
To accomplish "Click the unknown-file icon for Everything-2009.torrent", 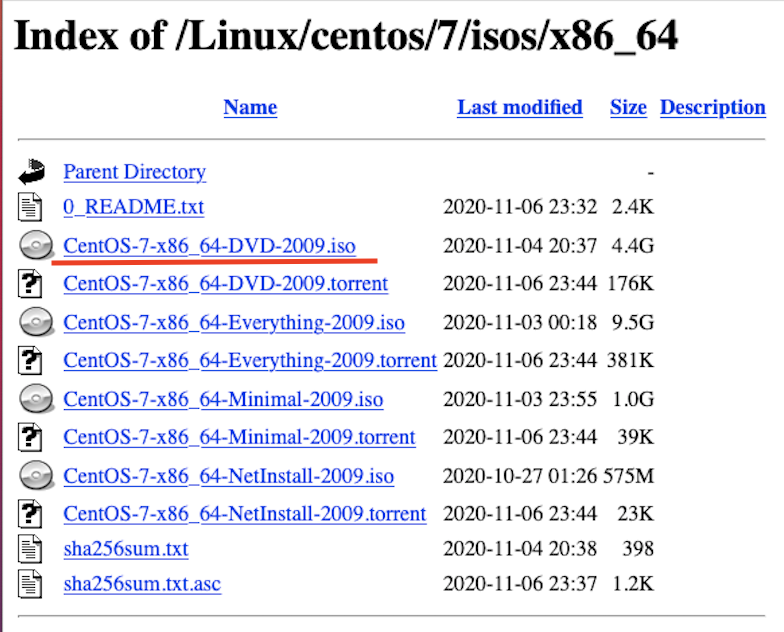I will point(30,360).
